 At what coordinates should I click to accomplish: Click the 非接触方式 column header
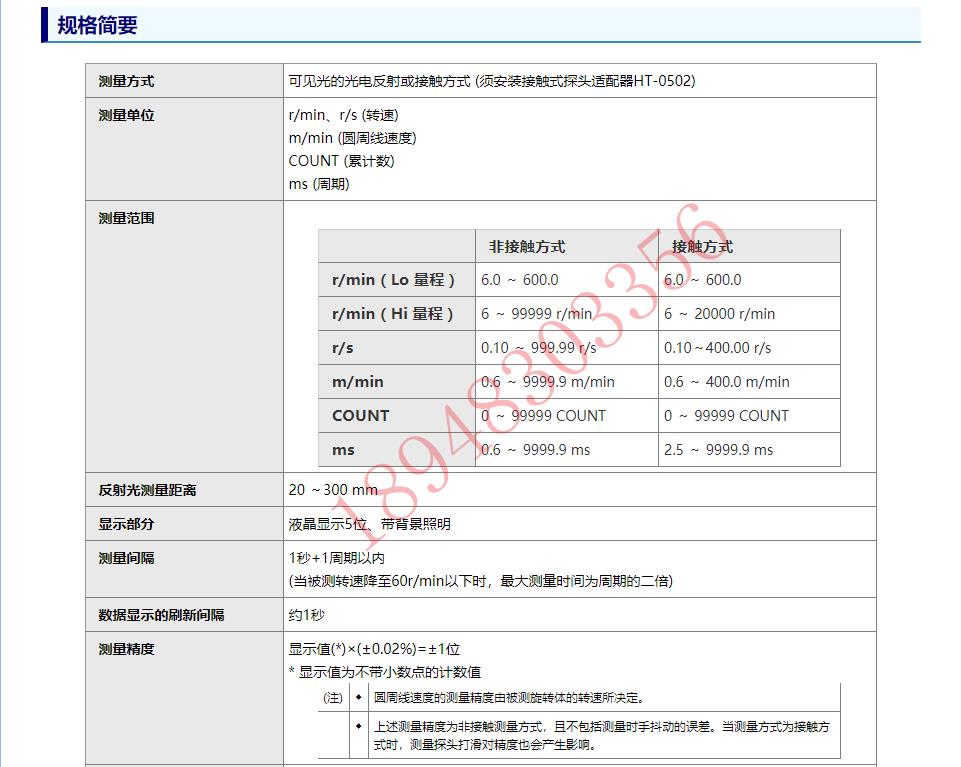(x=527, y=247)
